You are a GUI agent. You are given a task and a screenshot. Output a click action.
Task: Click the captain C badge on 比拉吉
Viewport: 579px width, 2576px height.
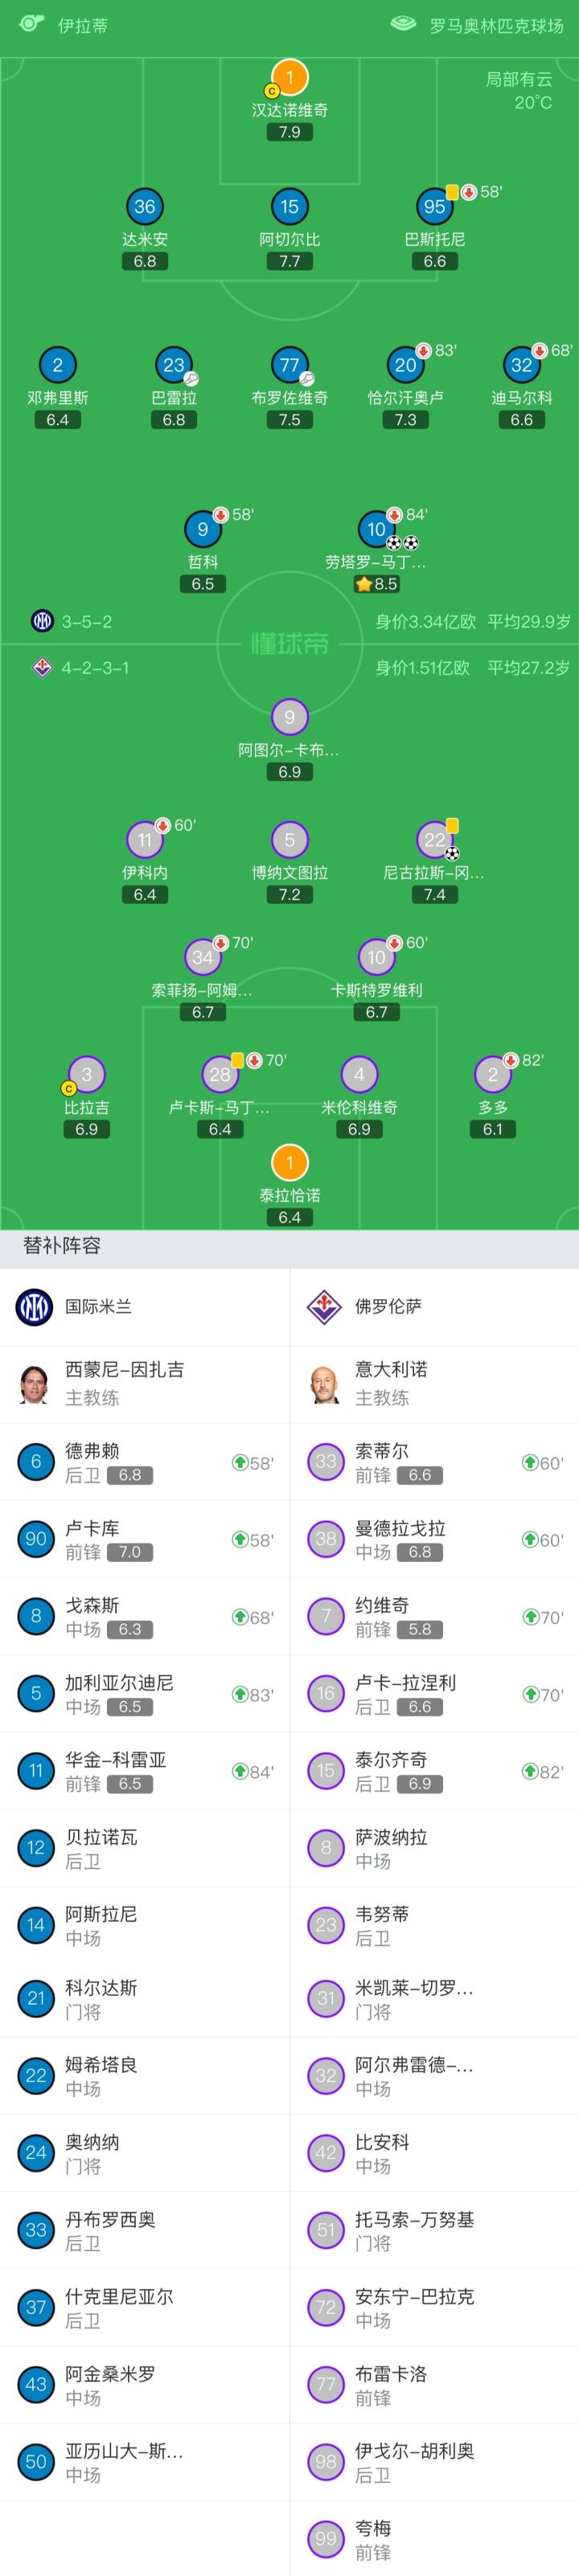tap(69, 1089)
